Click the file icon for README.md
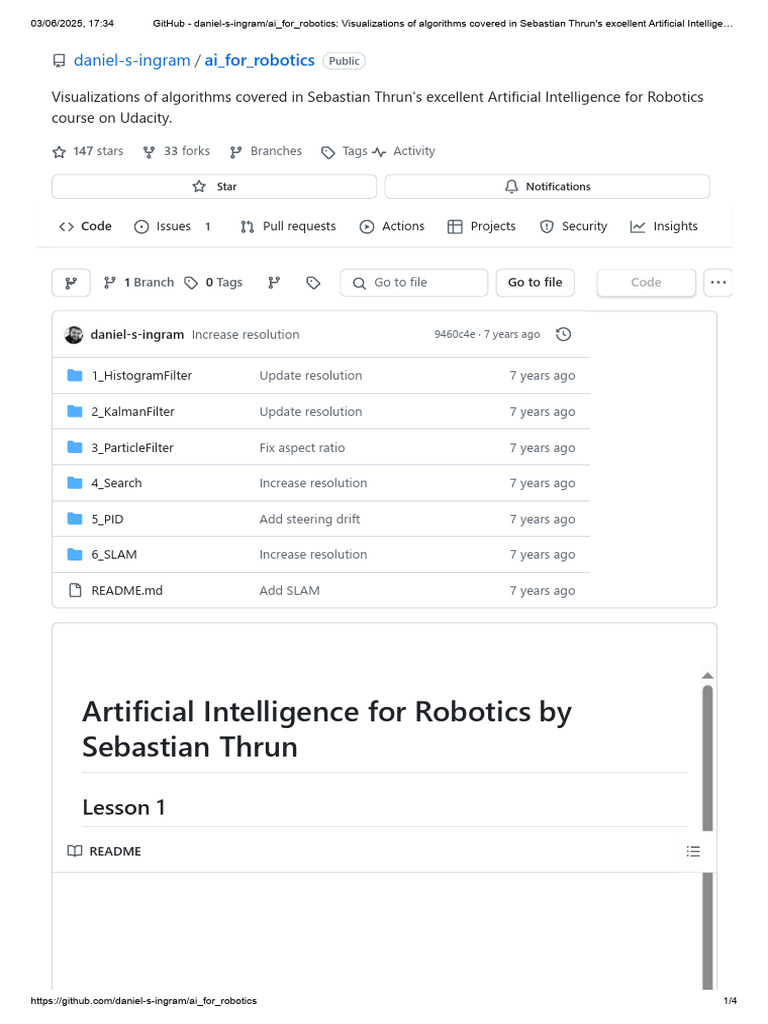Image resolution: width=768 pixels, height=1024 pixels. [75, 590]
